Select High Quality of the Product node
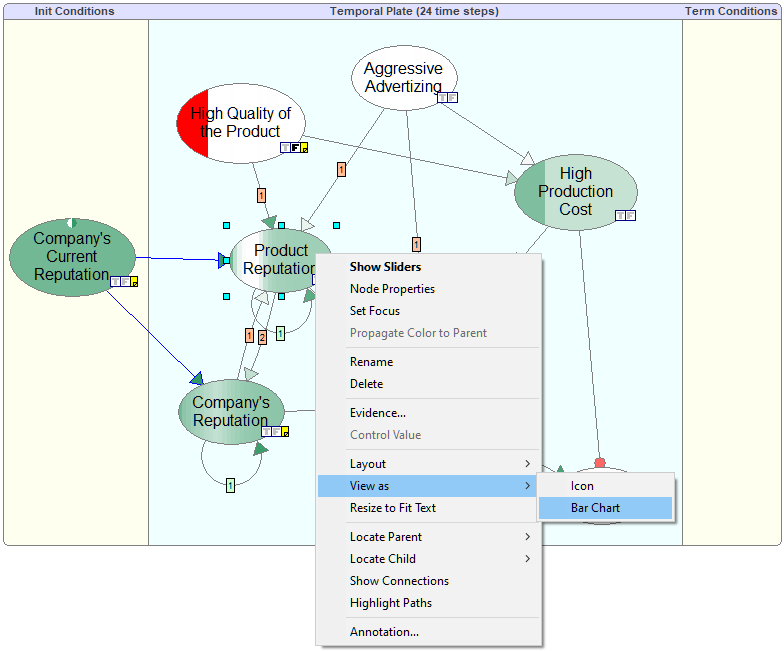This screenshot has width=784, height=651. [240, 122]
